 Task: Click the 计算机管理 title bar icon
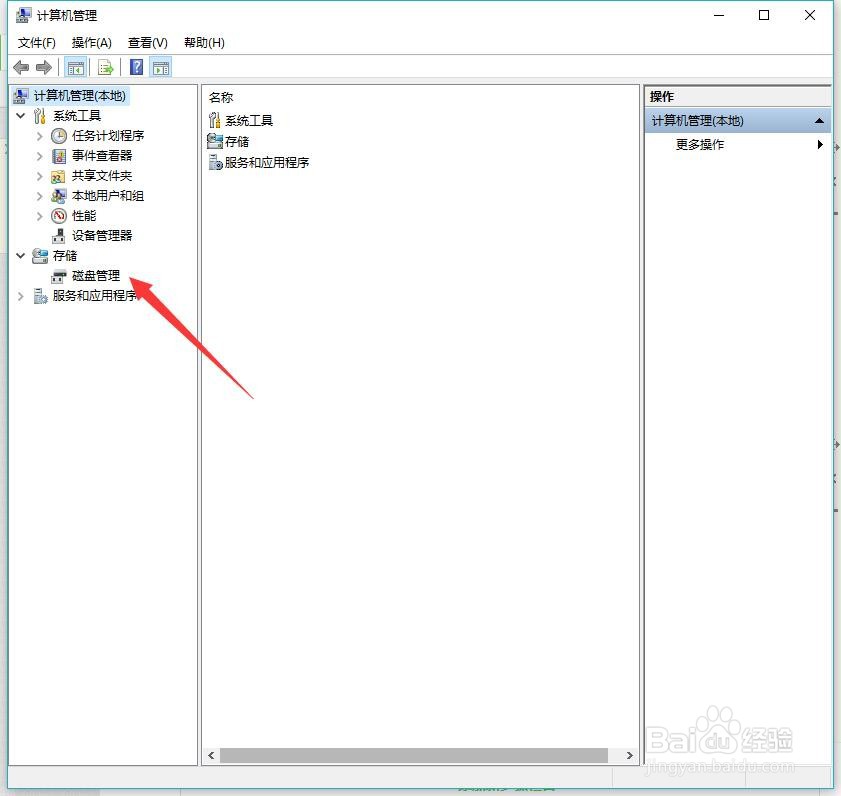(23, 16)
